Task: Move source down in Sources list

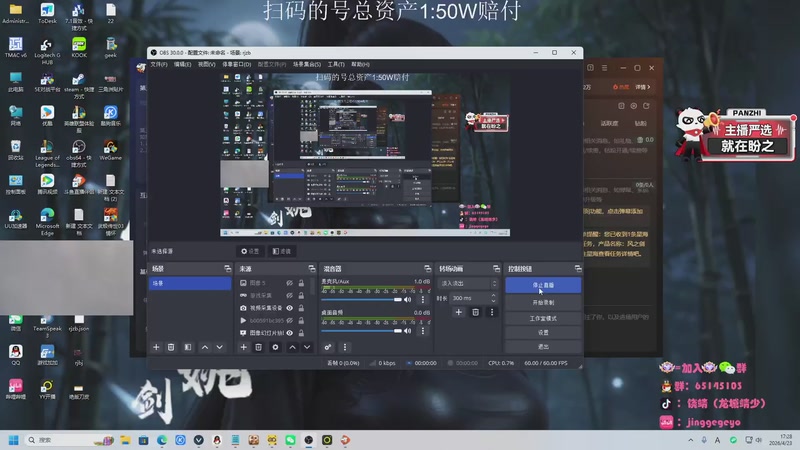Action: (x=307, y=347)
